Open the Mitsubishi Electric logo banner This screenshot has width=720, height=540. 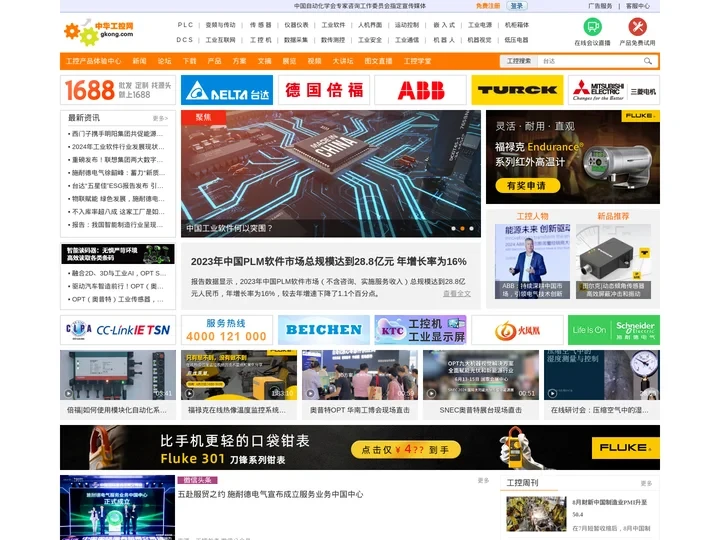click(614, 90)
